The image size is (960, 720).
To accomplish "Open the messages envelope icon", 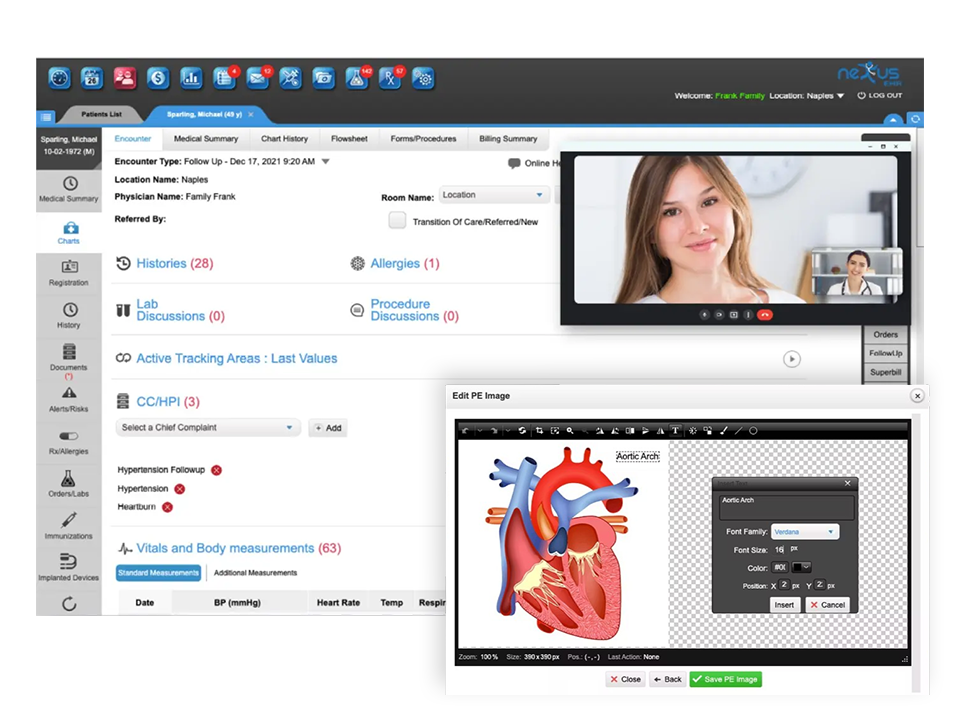I will [x=259, y=77].
